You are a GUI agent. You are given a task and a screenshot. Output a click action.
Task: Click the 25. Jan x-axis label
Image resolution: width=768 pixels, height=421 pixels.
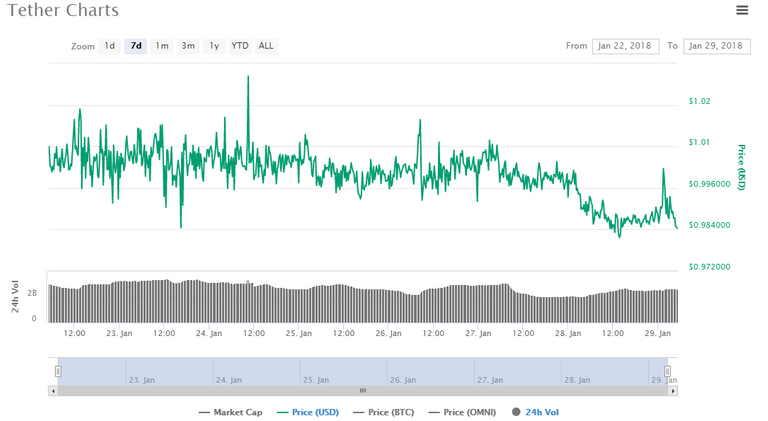pos(299,333)
